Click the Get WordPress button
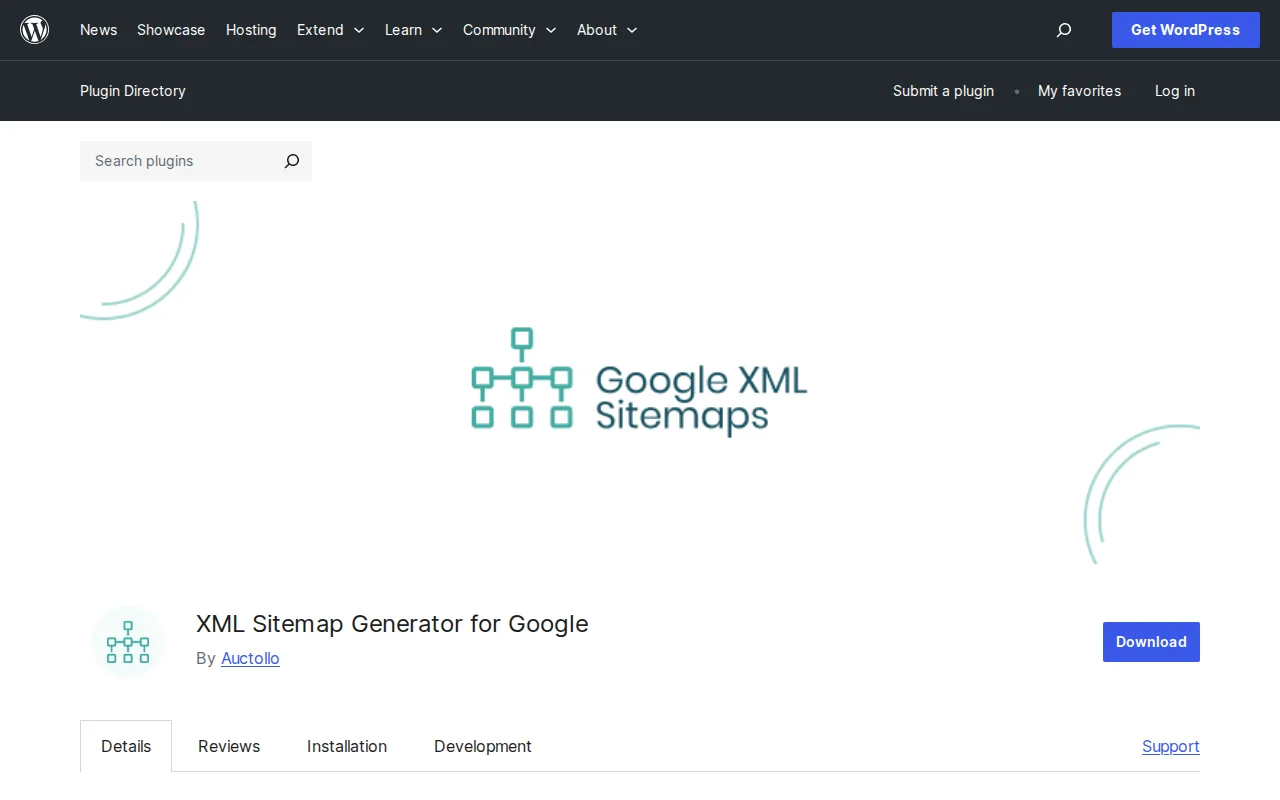The width and height of the screenshot is (1280, 800). coord(1185,30)
